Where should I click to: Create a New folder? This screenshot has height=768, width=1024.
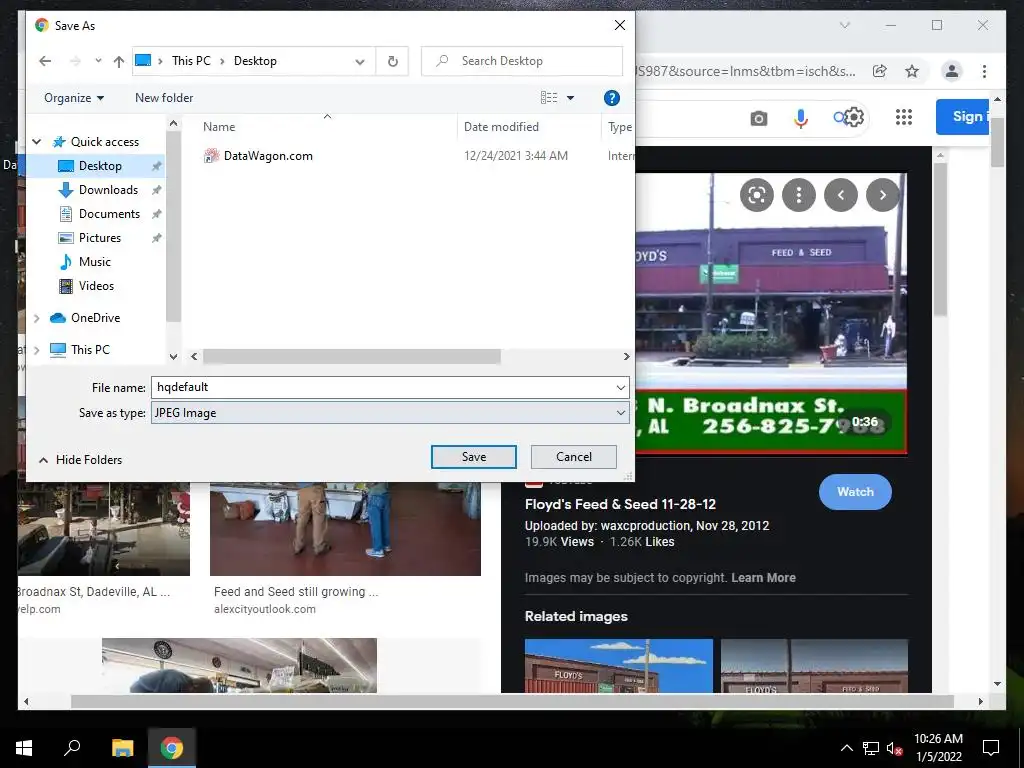[164, 98]
